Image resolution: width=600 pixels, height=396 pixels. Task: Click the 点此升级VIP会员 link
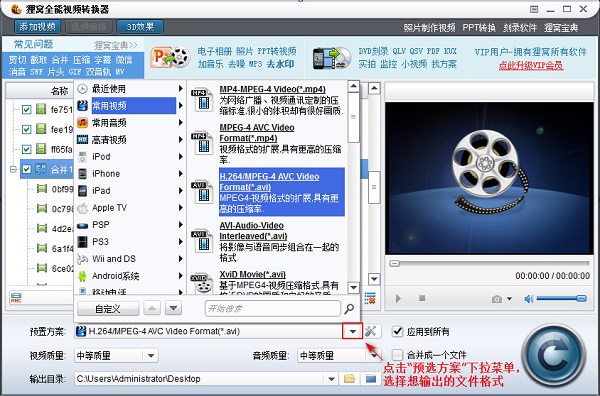point(530,65)
